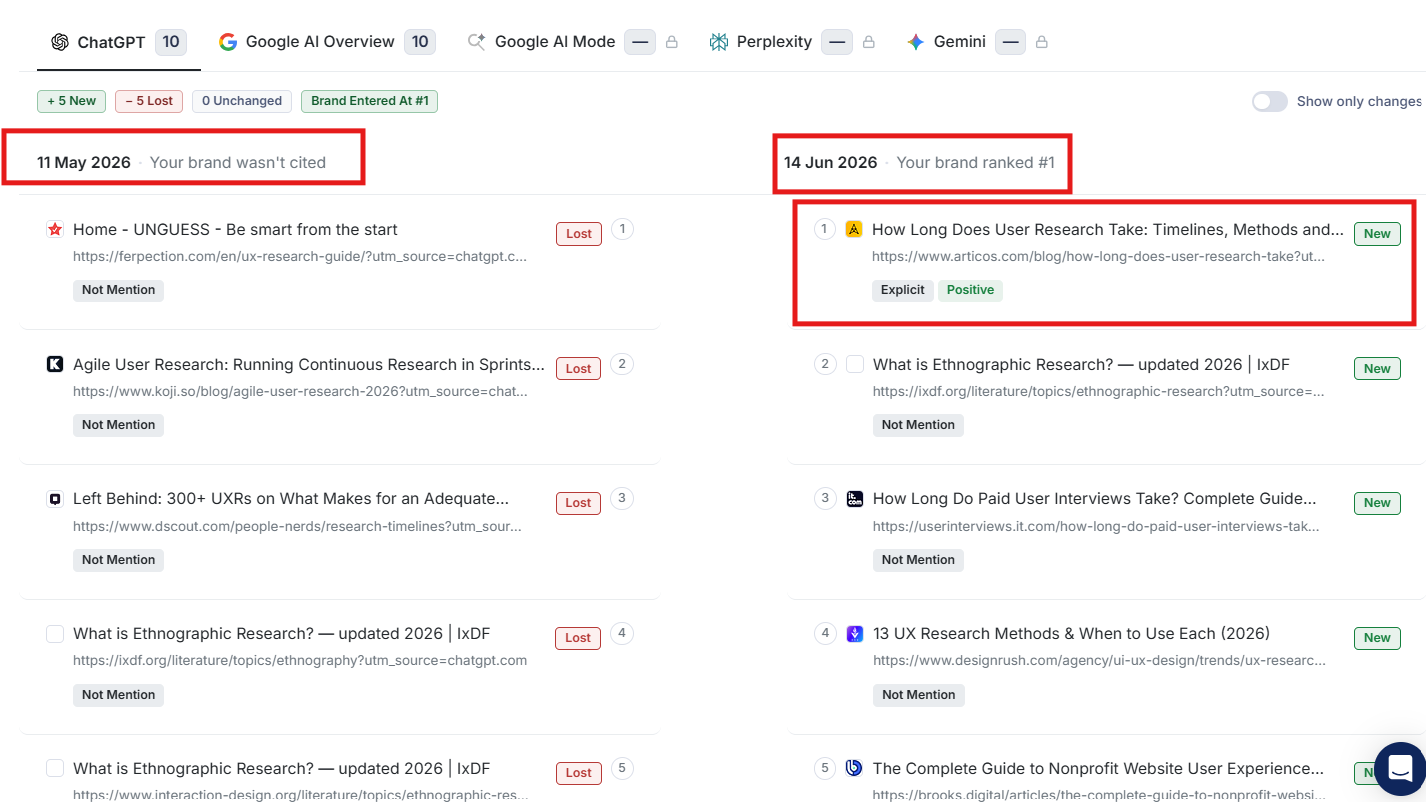Click Lost badge on Left Behind row
The width and height of the screenshot is (1426, 802).
(x=579, y=503)
